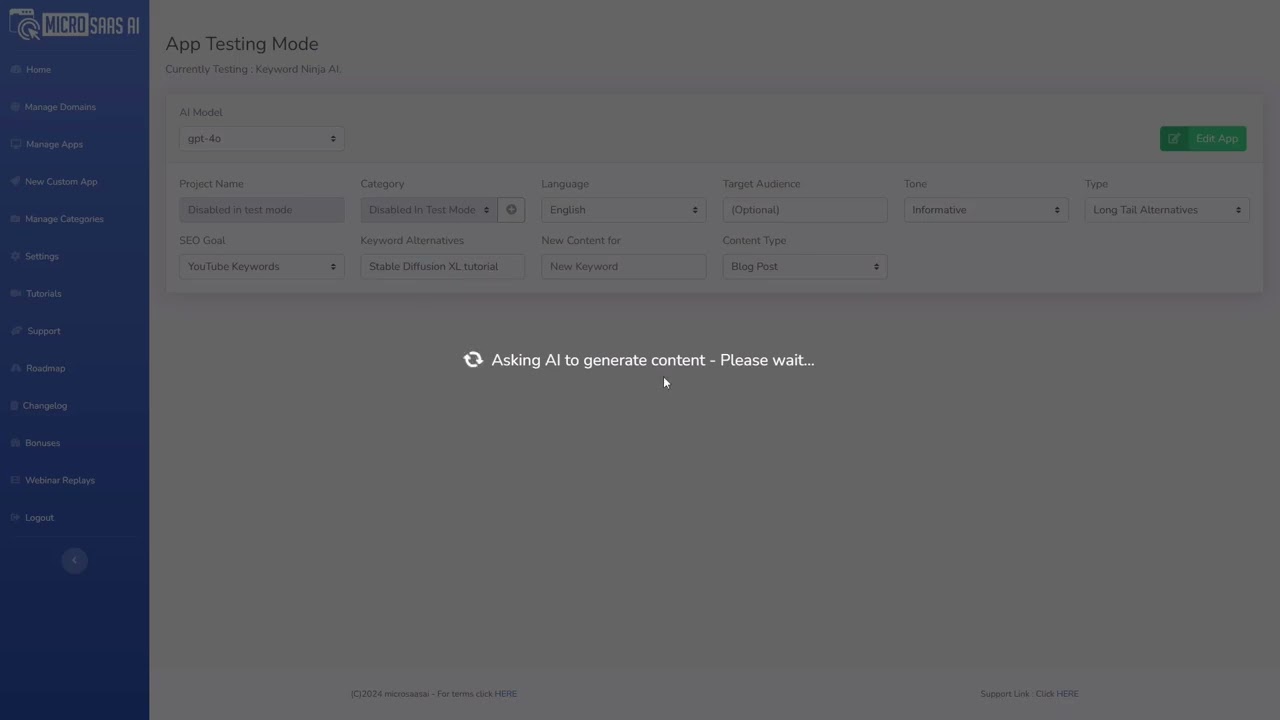Image resolution: width=1280 pixels, height=720 pixels.
Task: Click the Support icon in sidebar
Action: [15, 331]
